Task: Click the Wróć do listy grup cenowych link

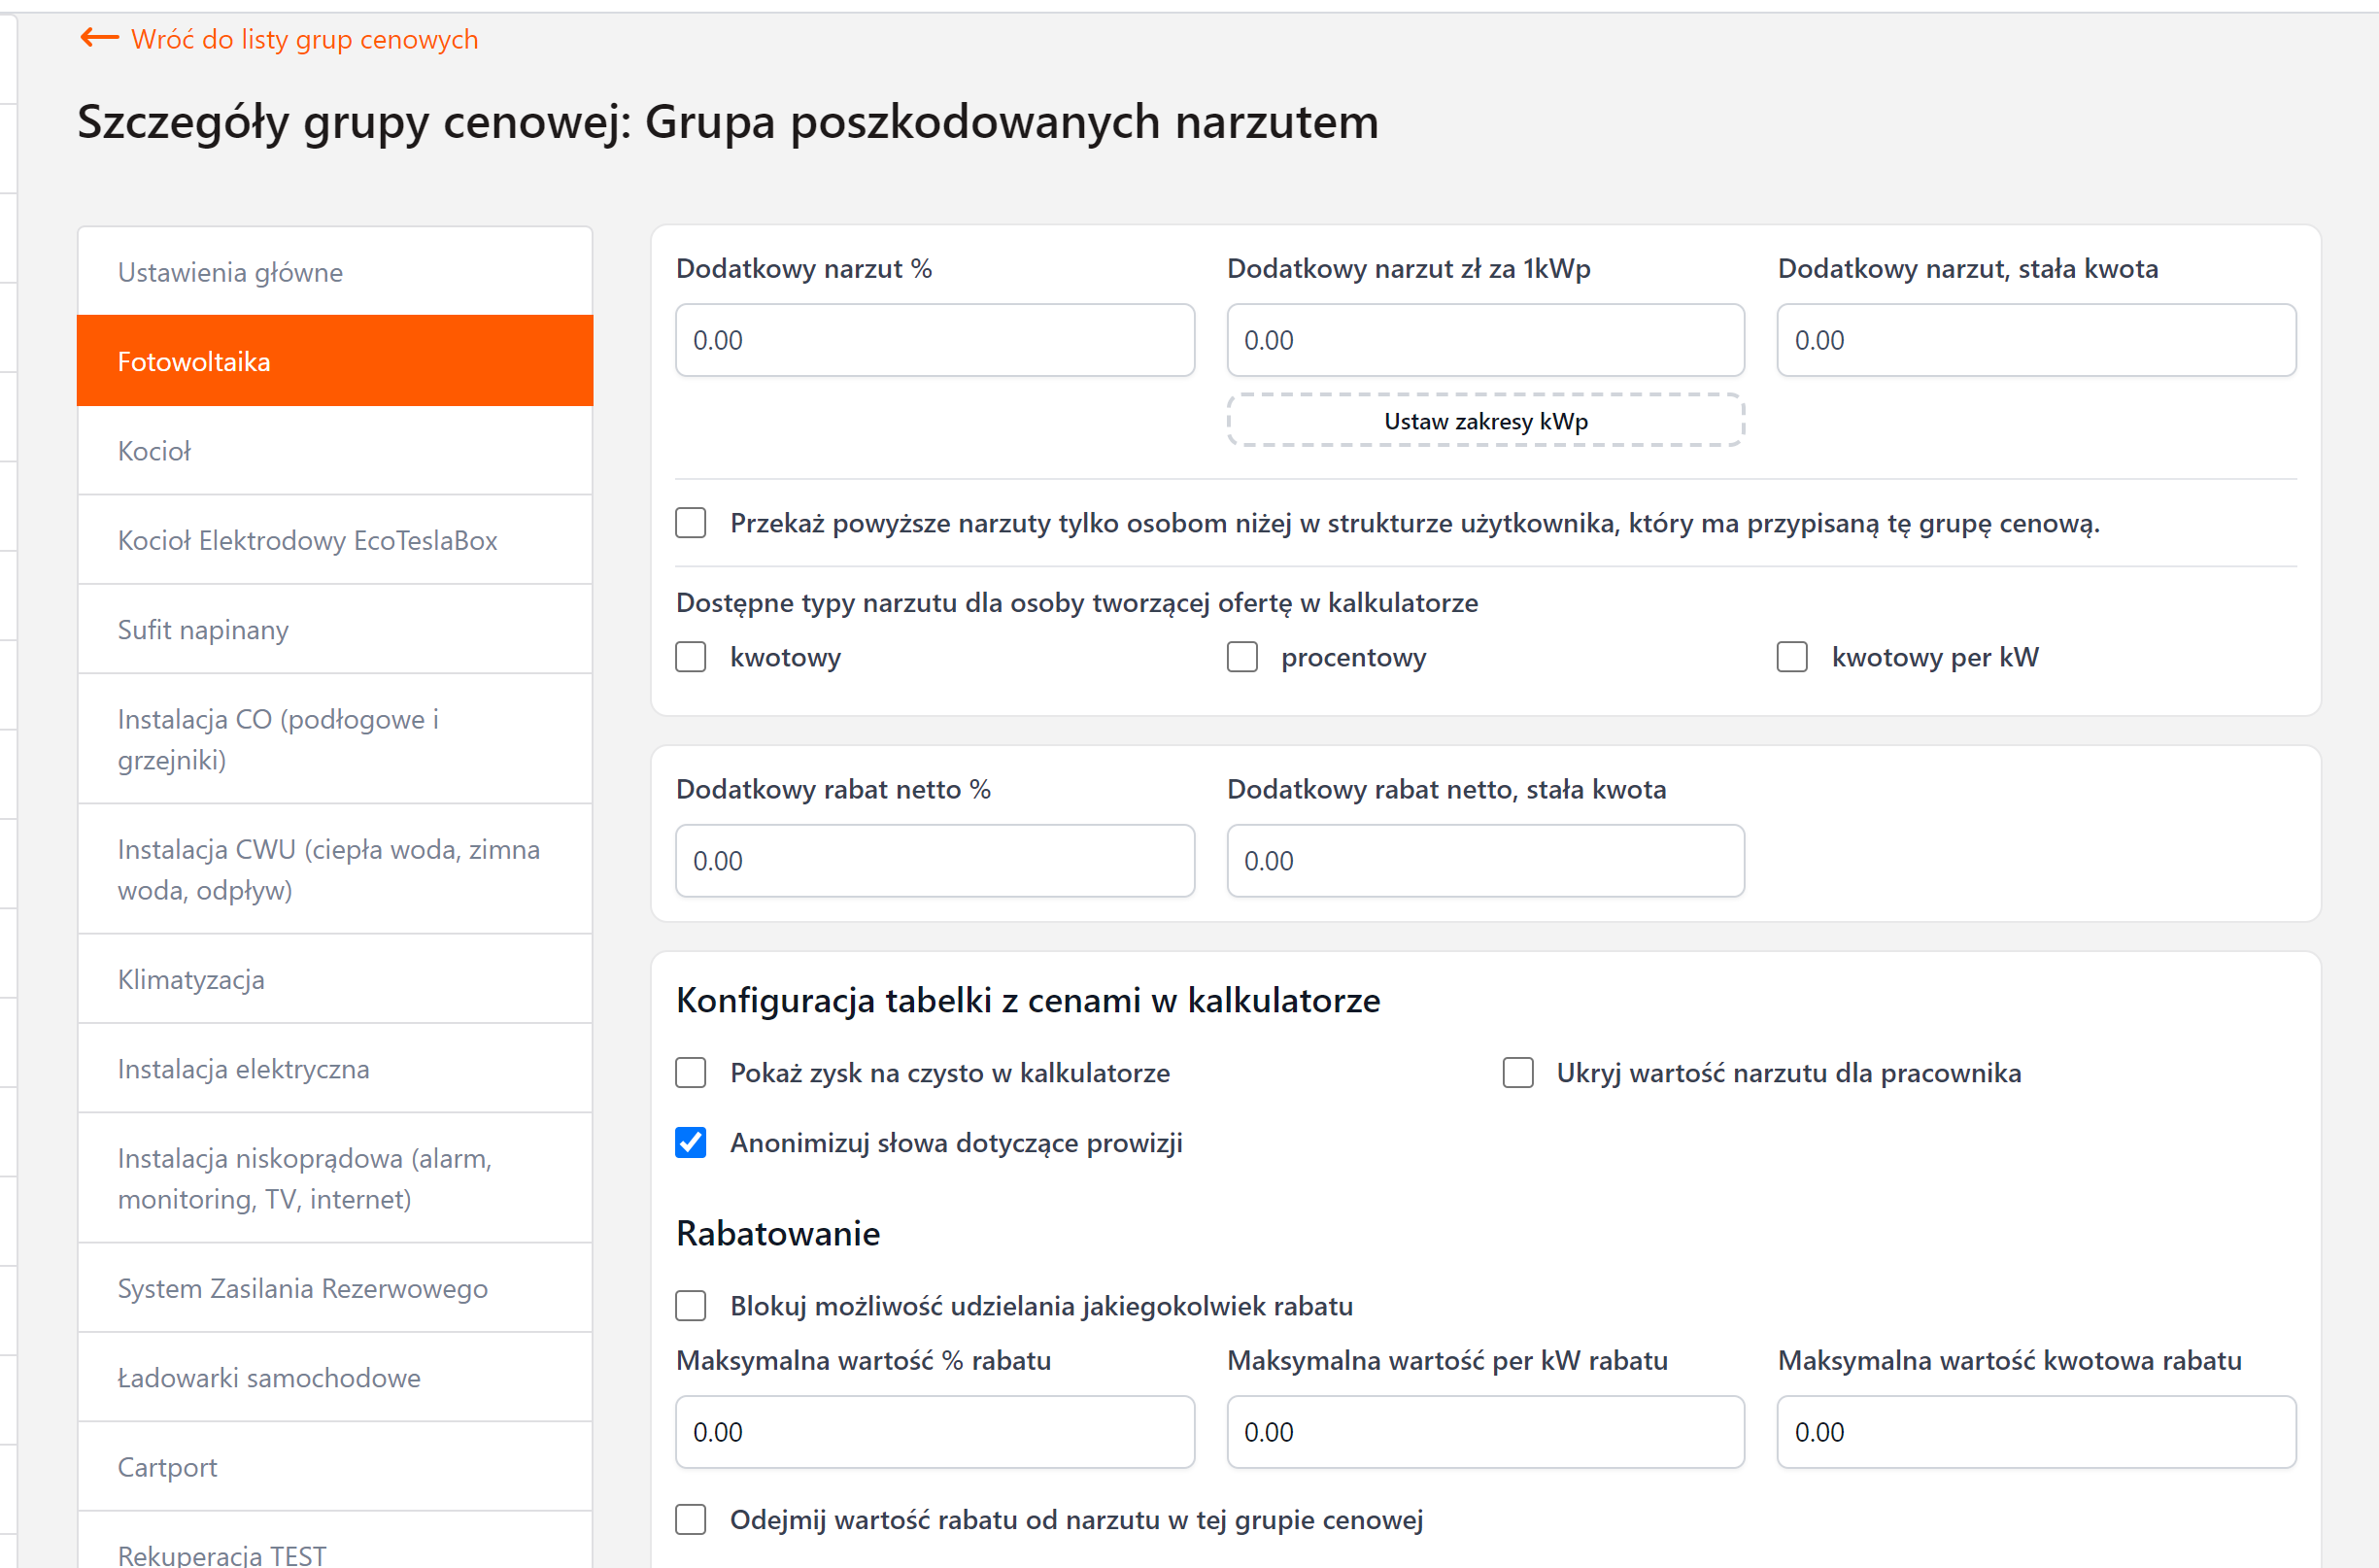Action: point(304,39)
